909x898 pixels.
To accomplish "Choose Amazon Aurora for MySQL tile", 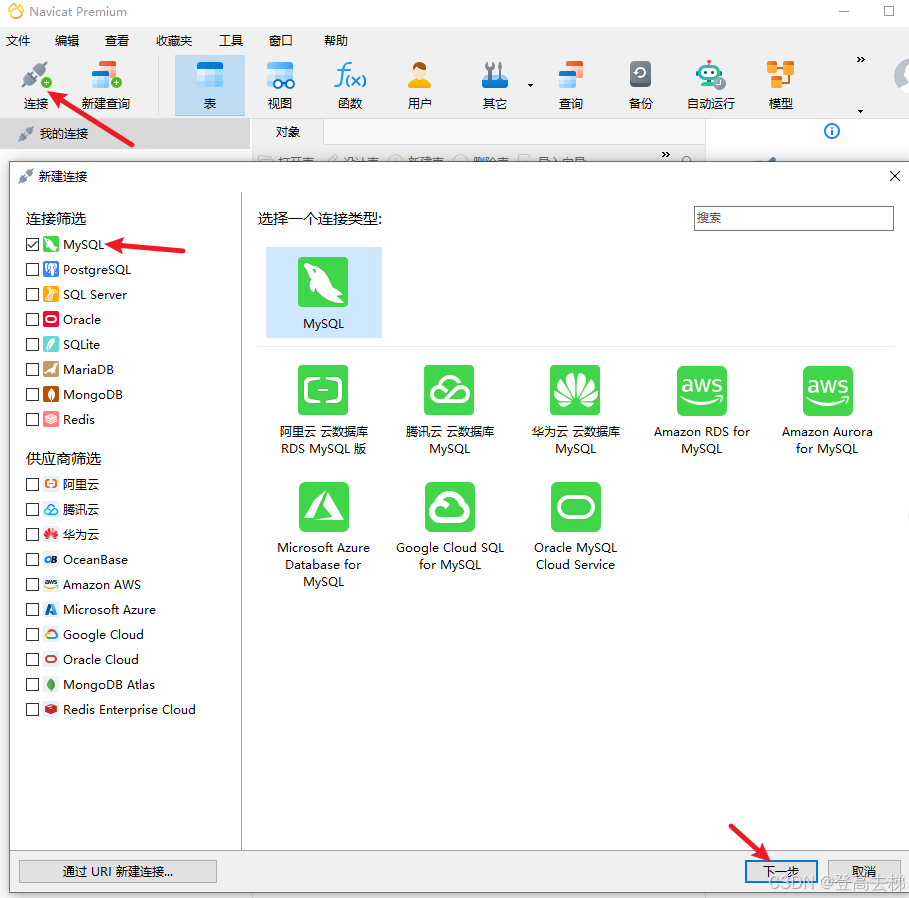I will pos(827,410).
